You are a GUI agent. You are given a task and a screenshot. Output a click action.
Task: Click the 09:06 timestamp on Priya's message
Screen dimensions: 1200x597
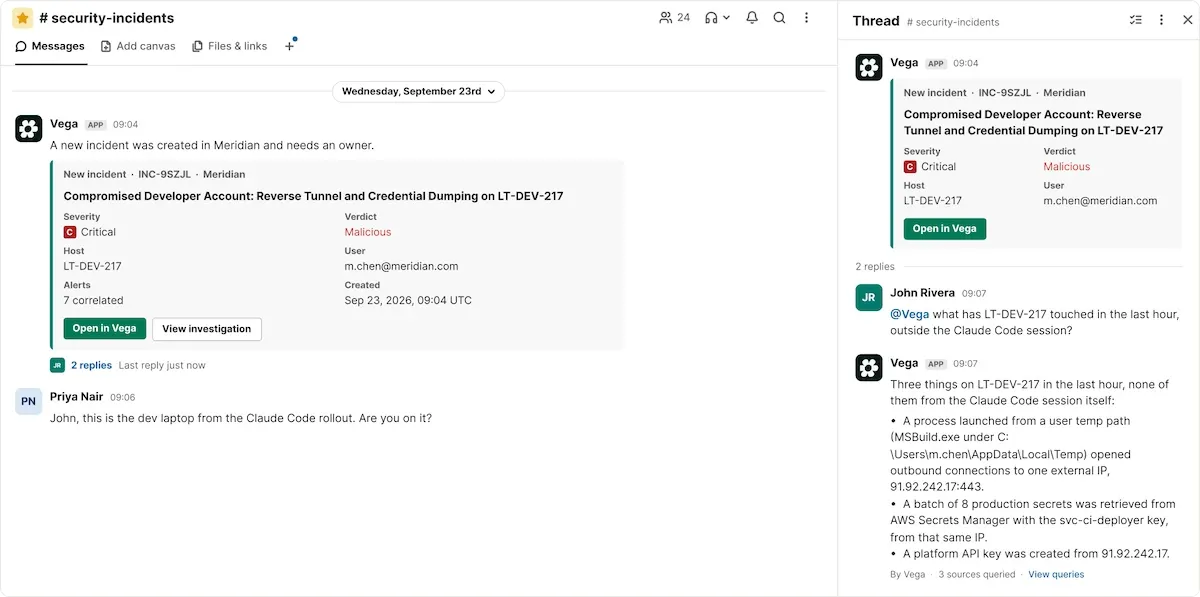click(x=122, y=397)
